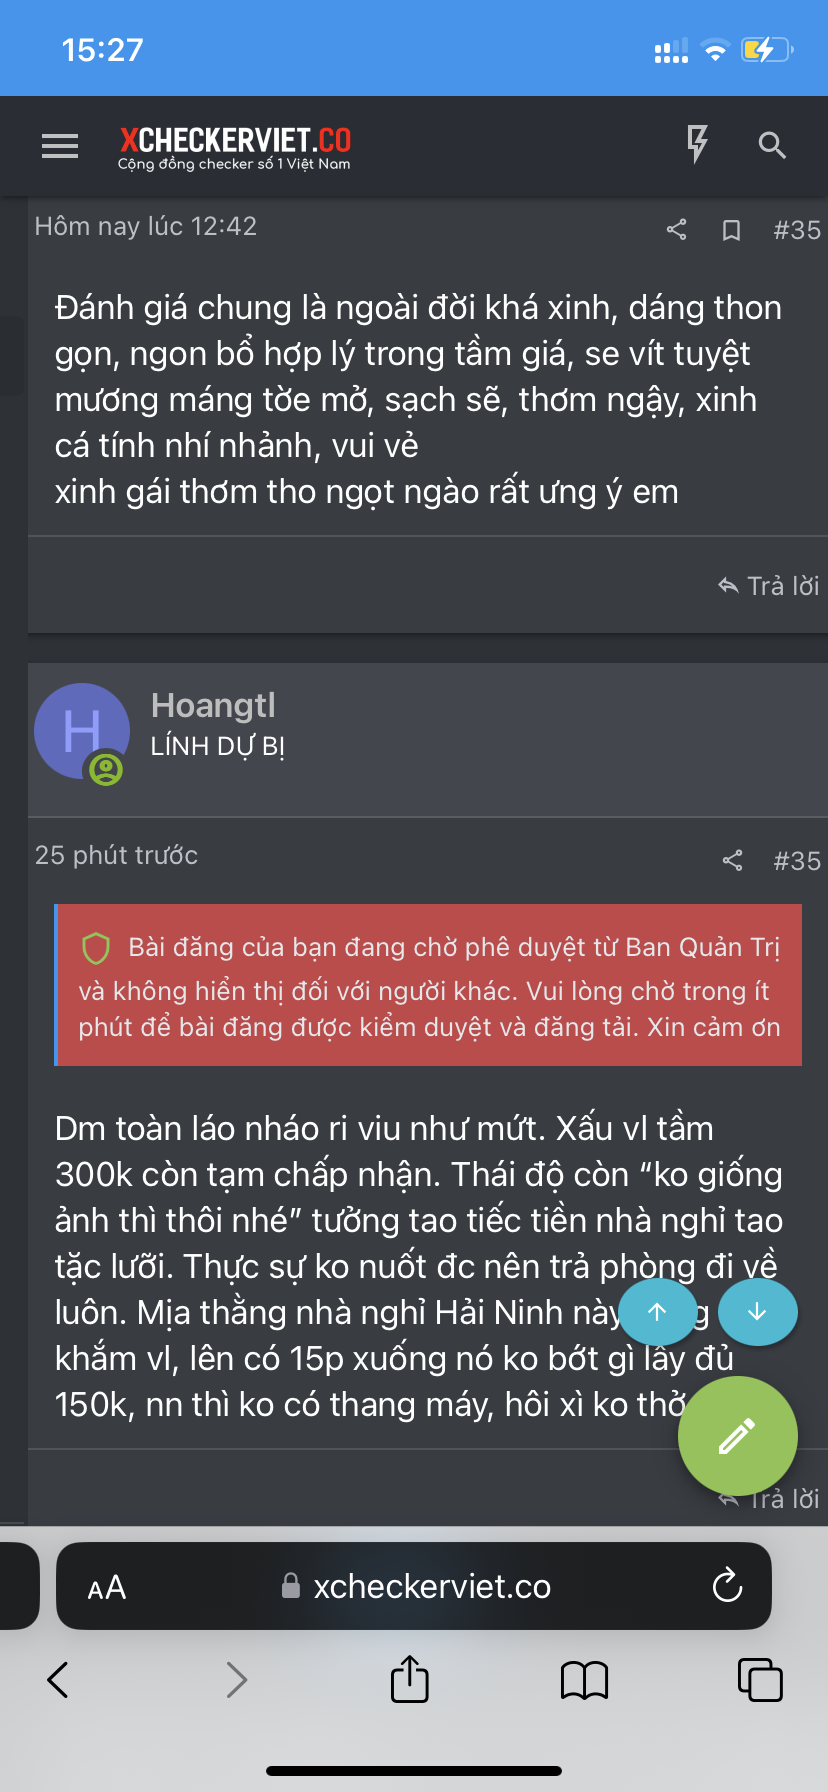Screen dimensions: 828x1792
Task: View Hoangtl's avatar profile
Action: tap(82, 731)
